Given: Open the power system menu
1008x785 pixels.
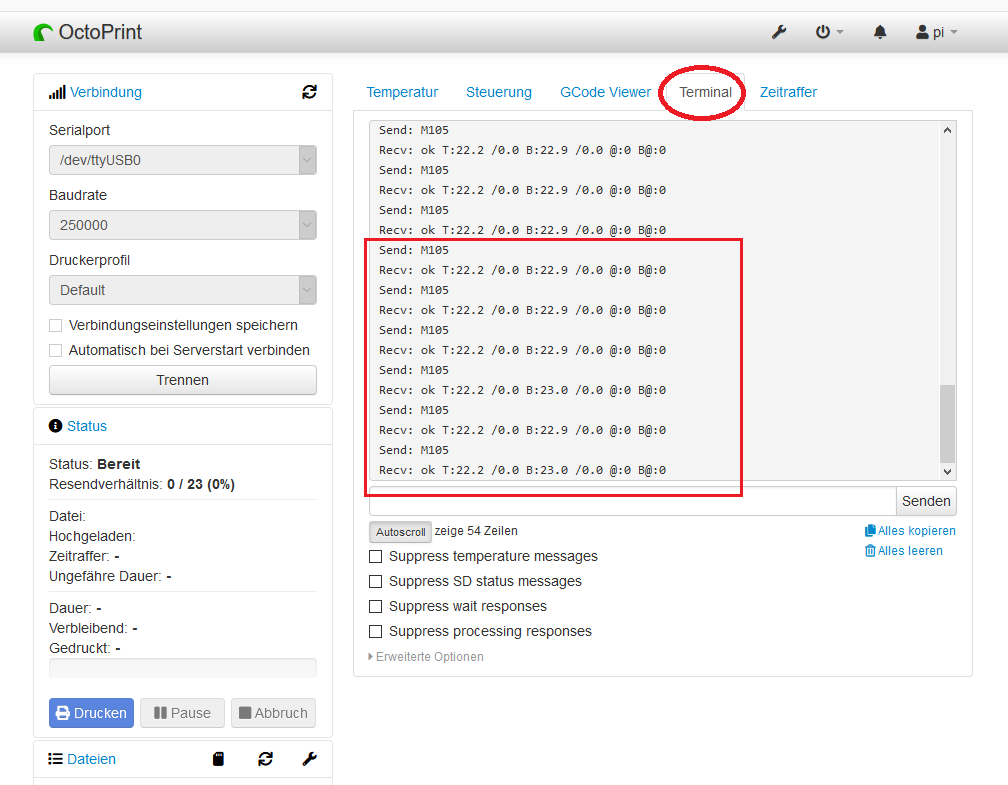Looking at the screenshot, I should click(x=828, y=32).
